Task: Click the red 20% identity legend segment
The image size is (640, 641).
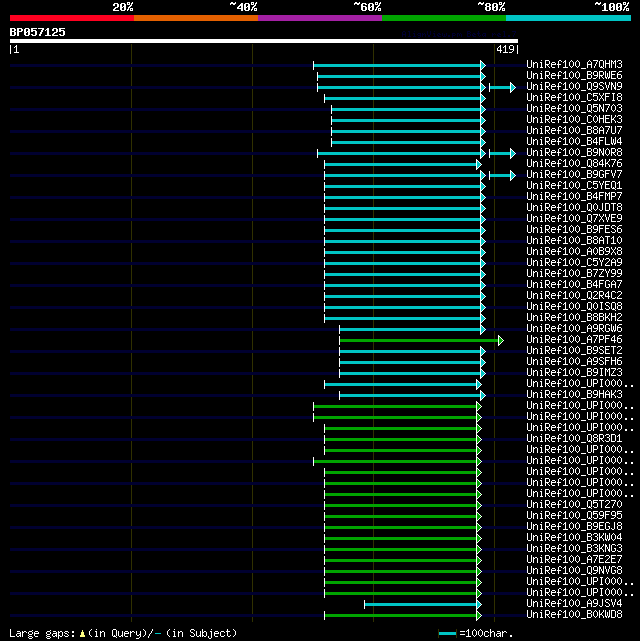Action: [72, 18]
